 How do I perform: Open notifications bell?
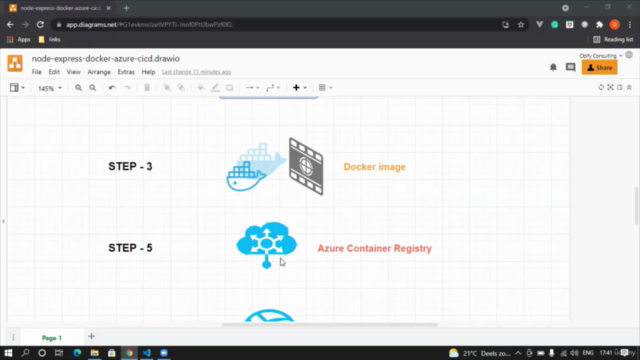(x=553, y=67)
